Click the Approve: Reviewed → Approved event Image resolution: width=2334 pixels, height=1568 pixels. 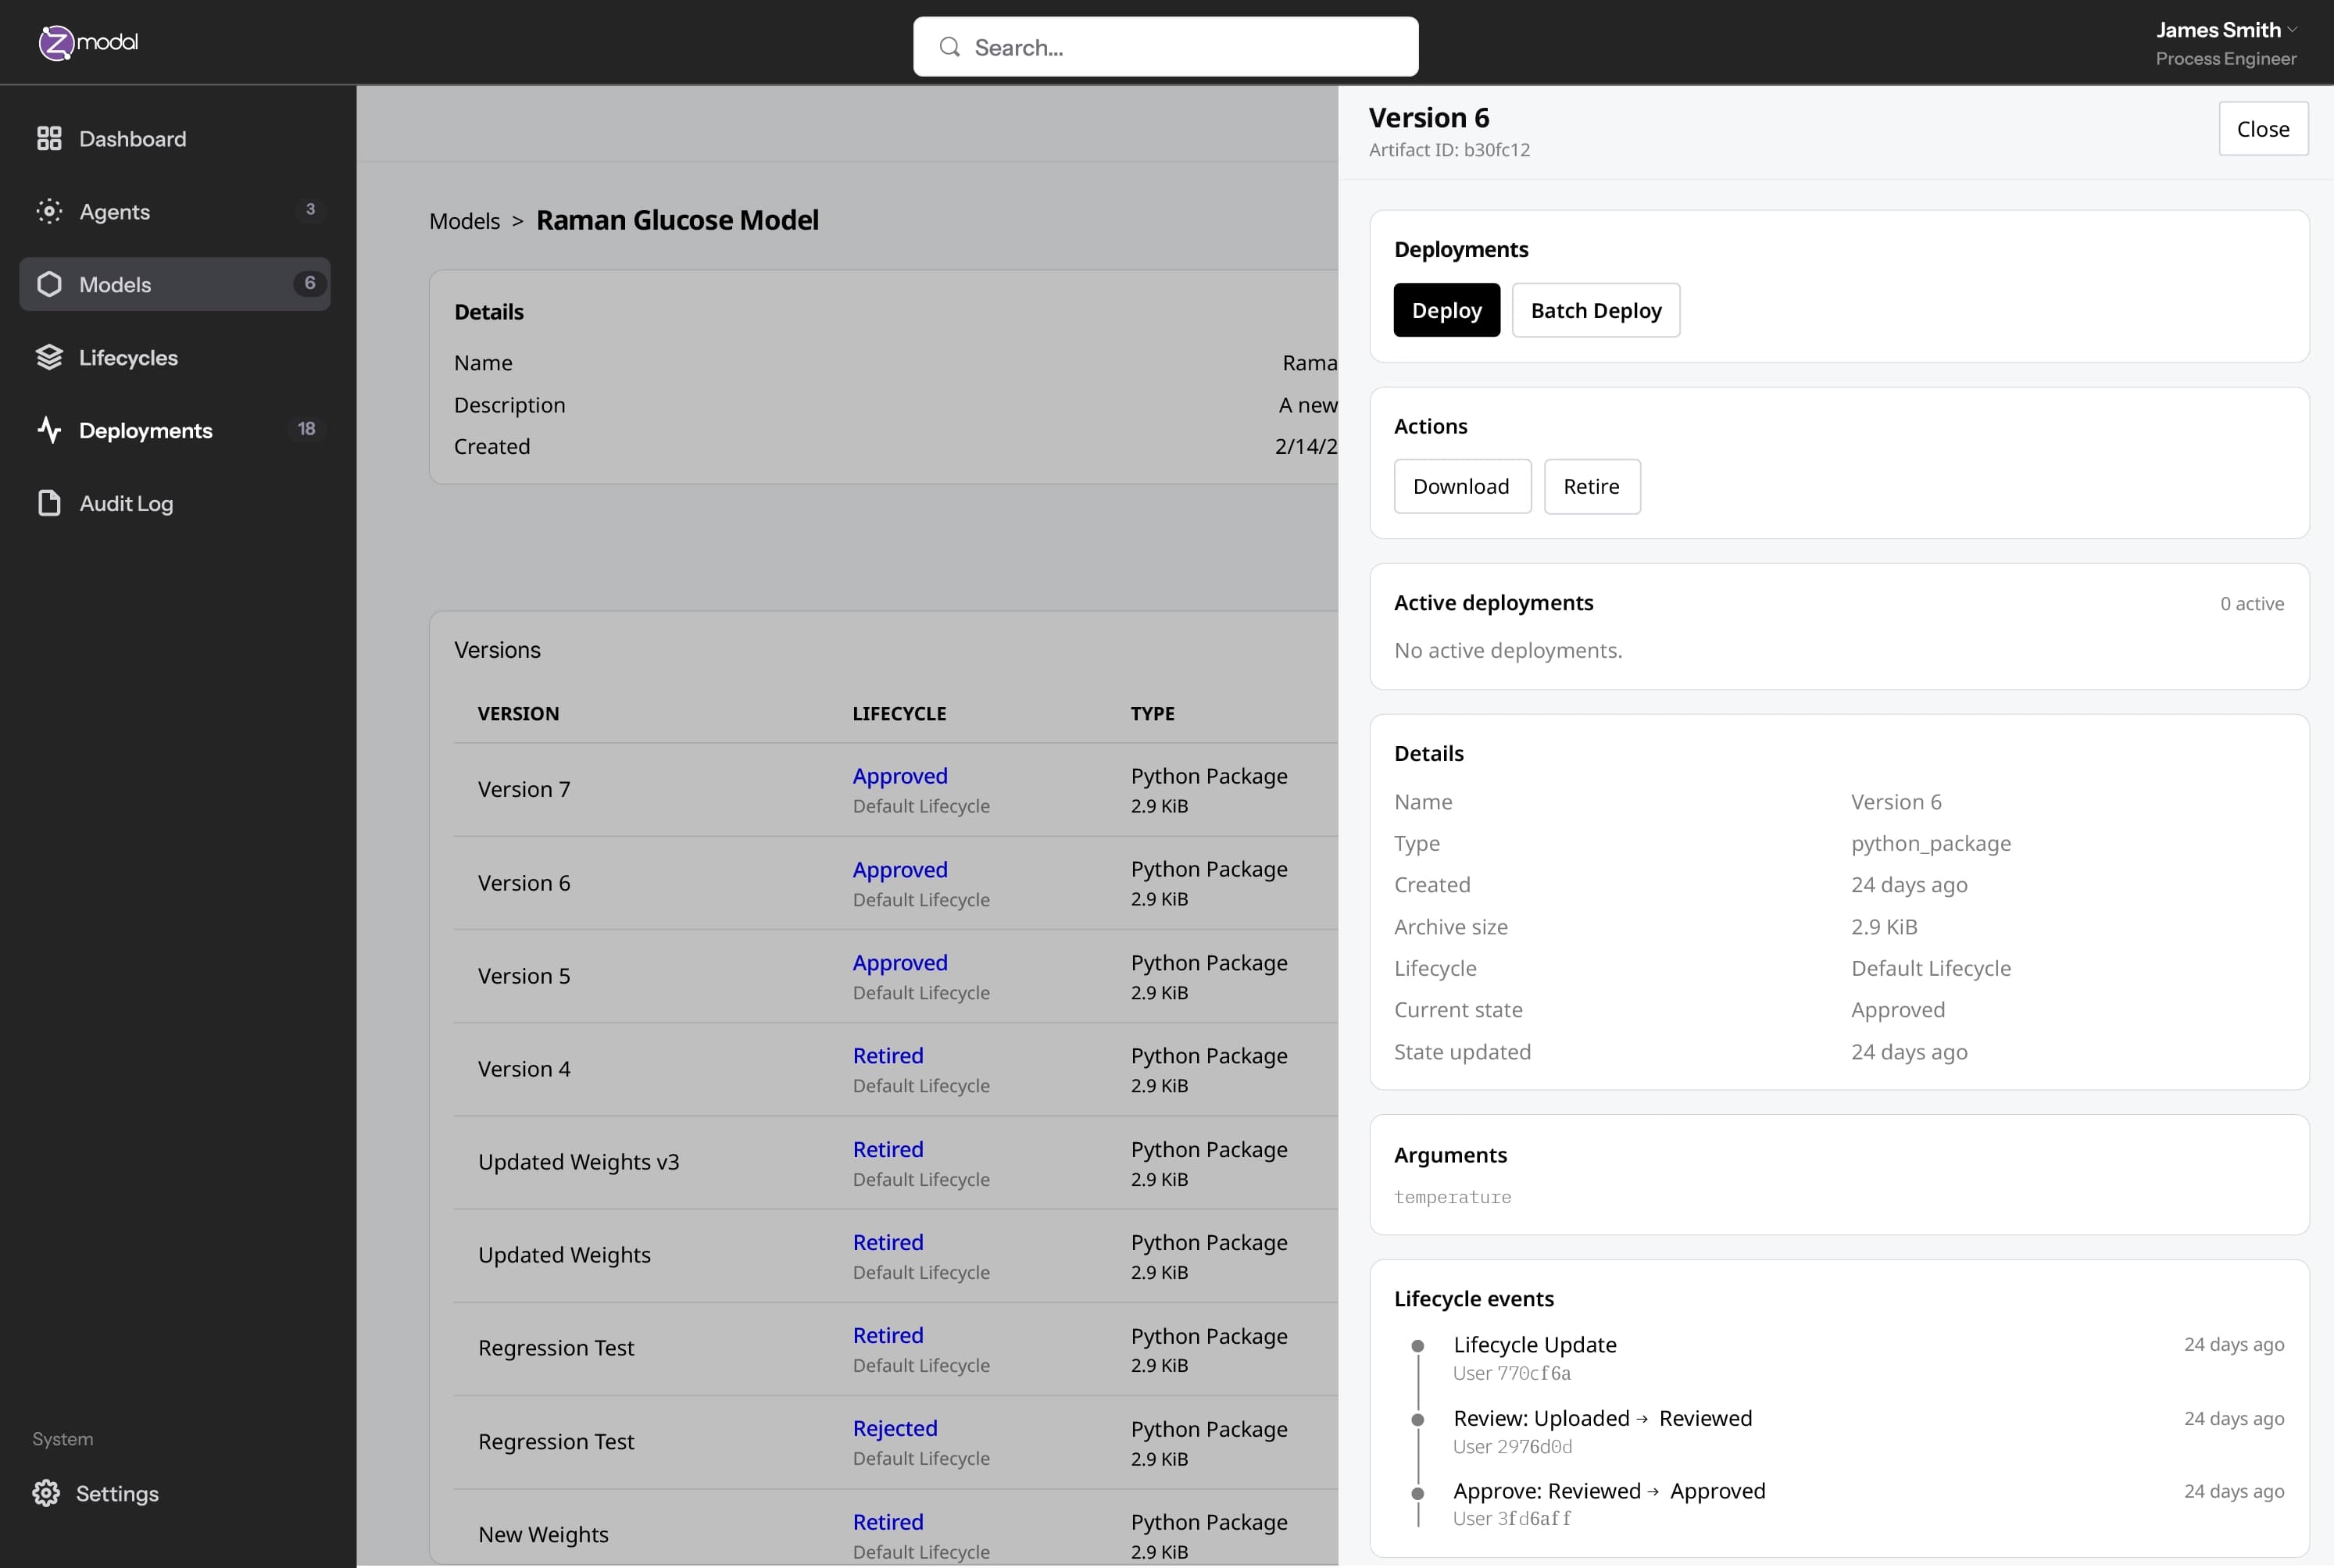1610,1492
